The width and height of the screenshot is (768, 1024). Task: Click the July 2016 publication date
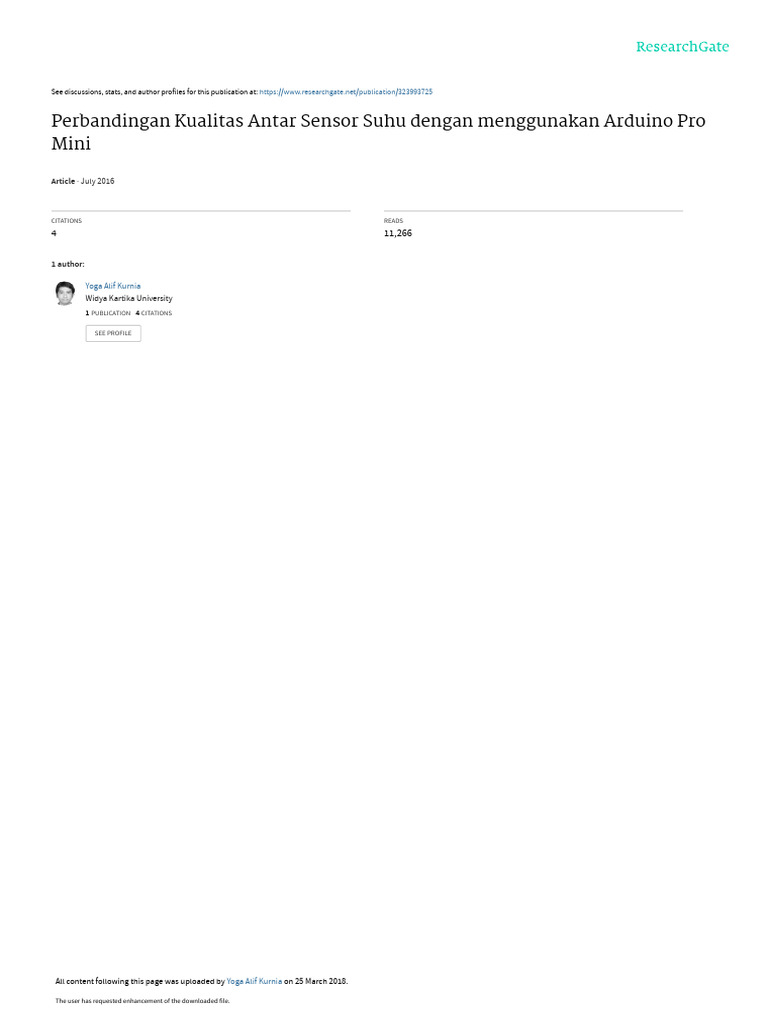point(97,181)
